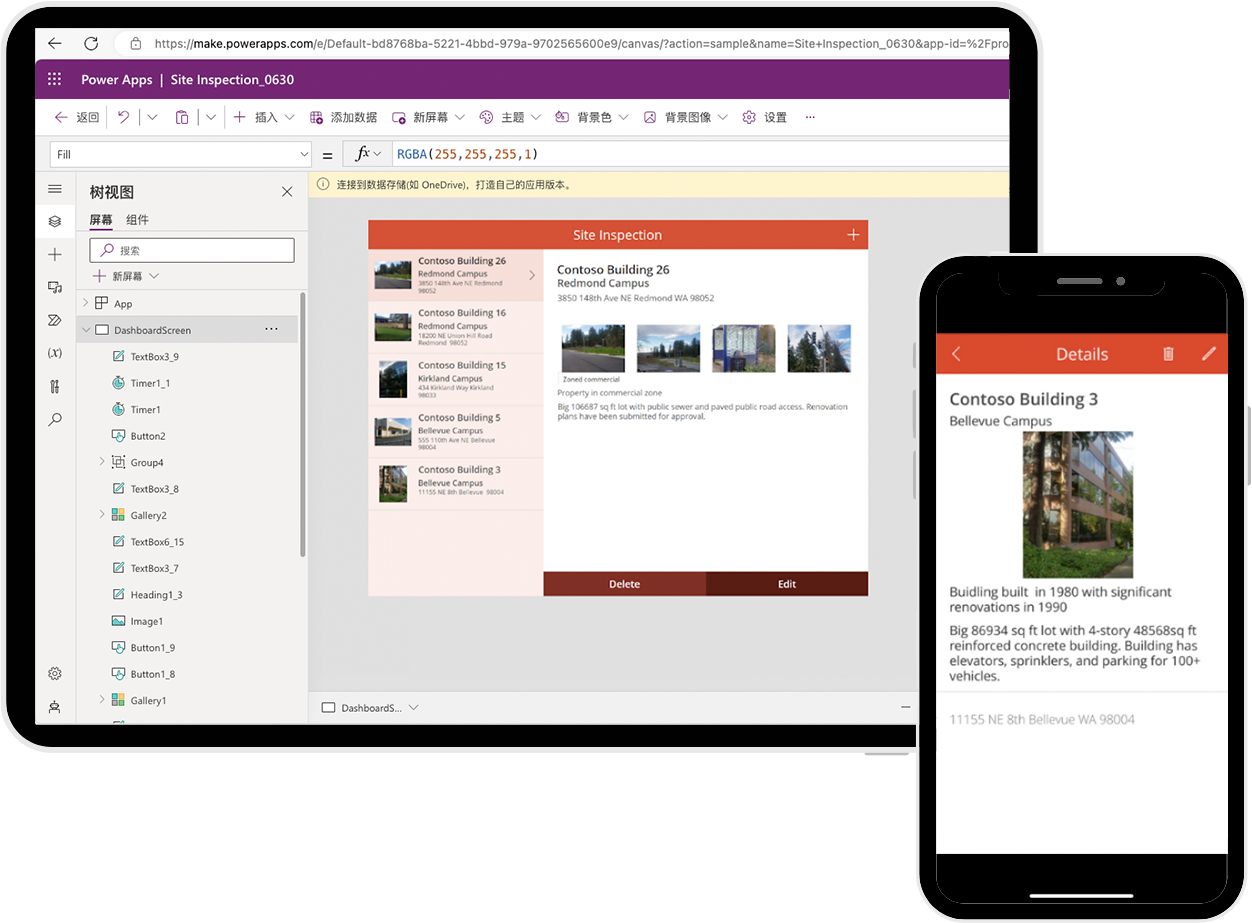The height and width of the screenshot is (923, 1252).
Task: Select Contoso Building 5 gallery item
Action: (x=456, y=431)
